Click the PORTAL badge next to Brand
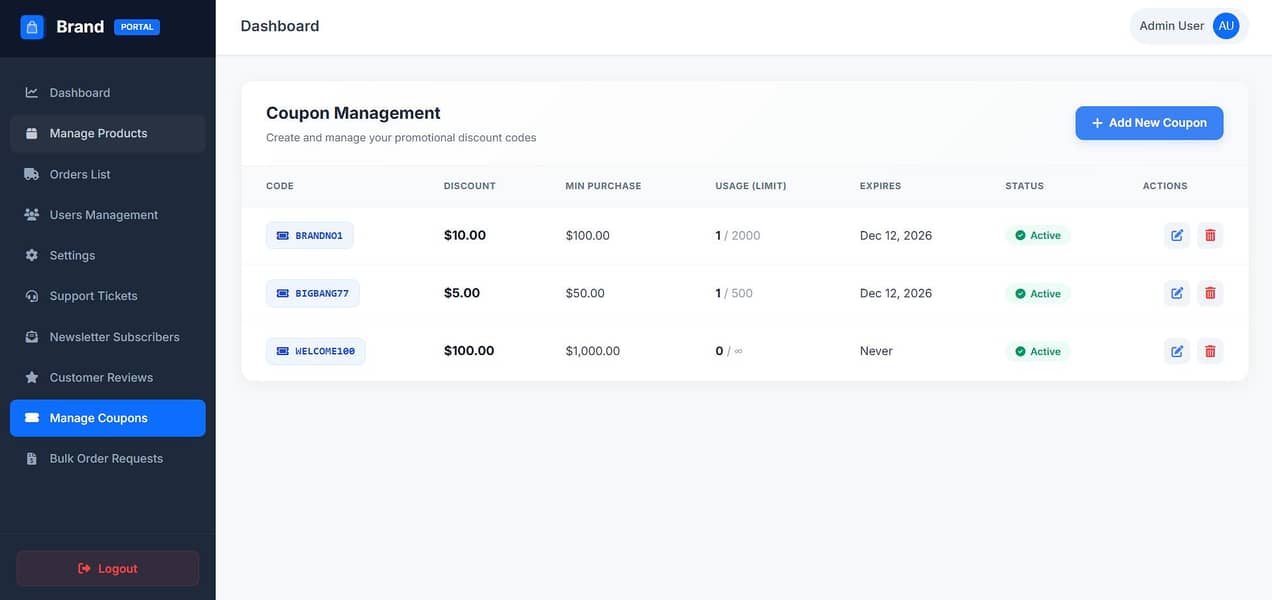This screenshot has width=1272, height=600. (137, 27)
